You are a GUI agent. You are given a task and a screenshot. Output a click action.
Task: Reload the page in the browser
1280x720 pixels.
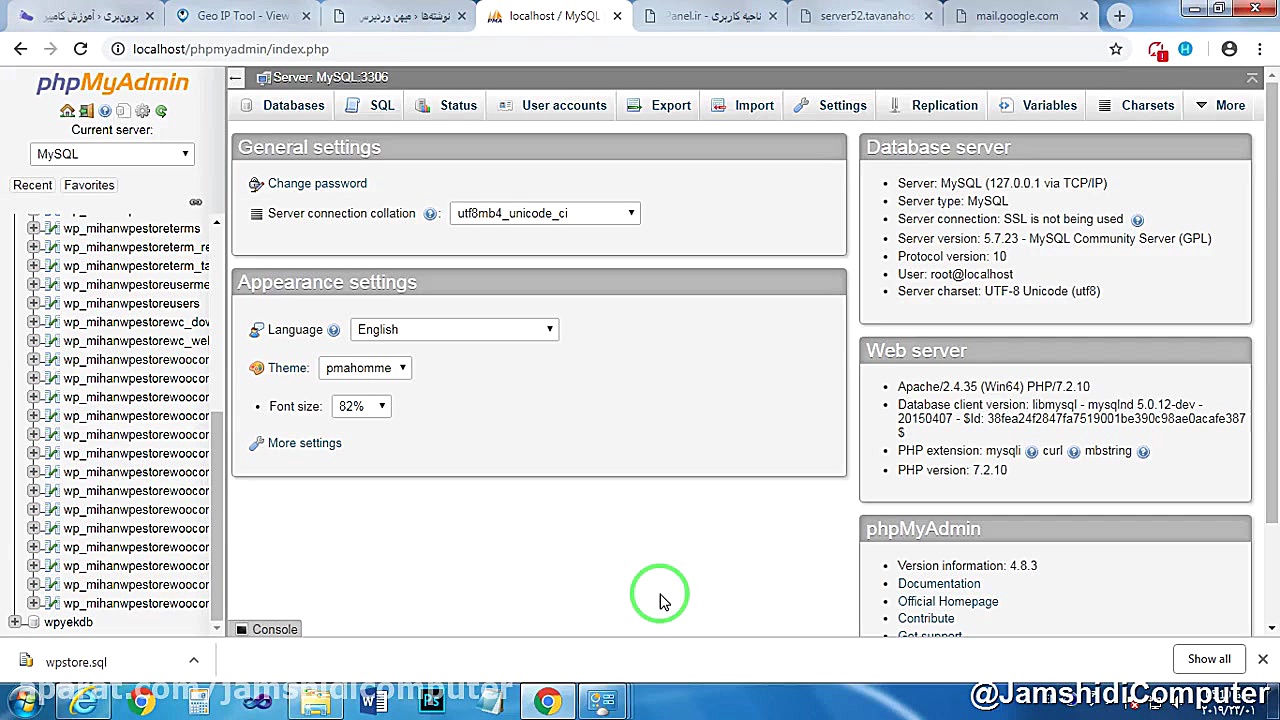[x=80, y=49]
